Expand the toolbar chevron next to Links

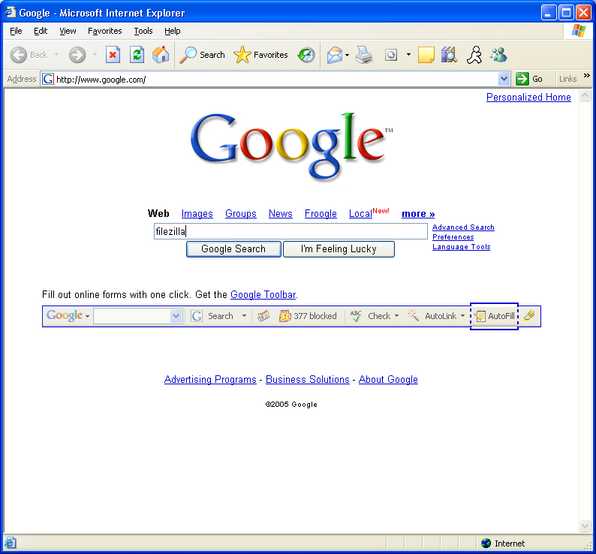587,76
